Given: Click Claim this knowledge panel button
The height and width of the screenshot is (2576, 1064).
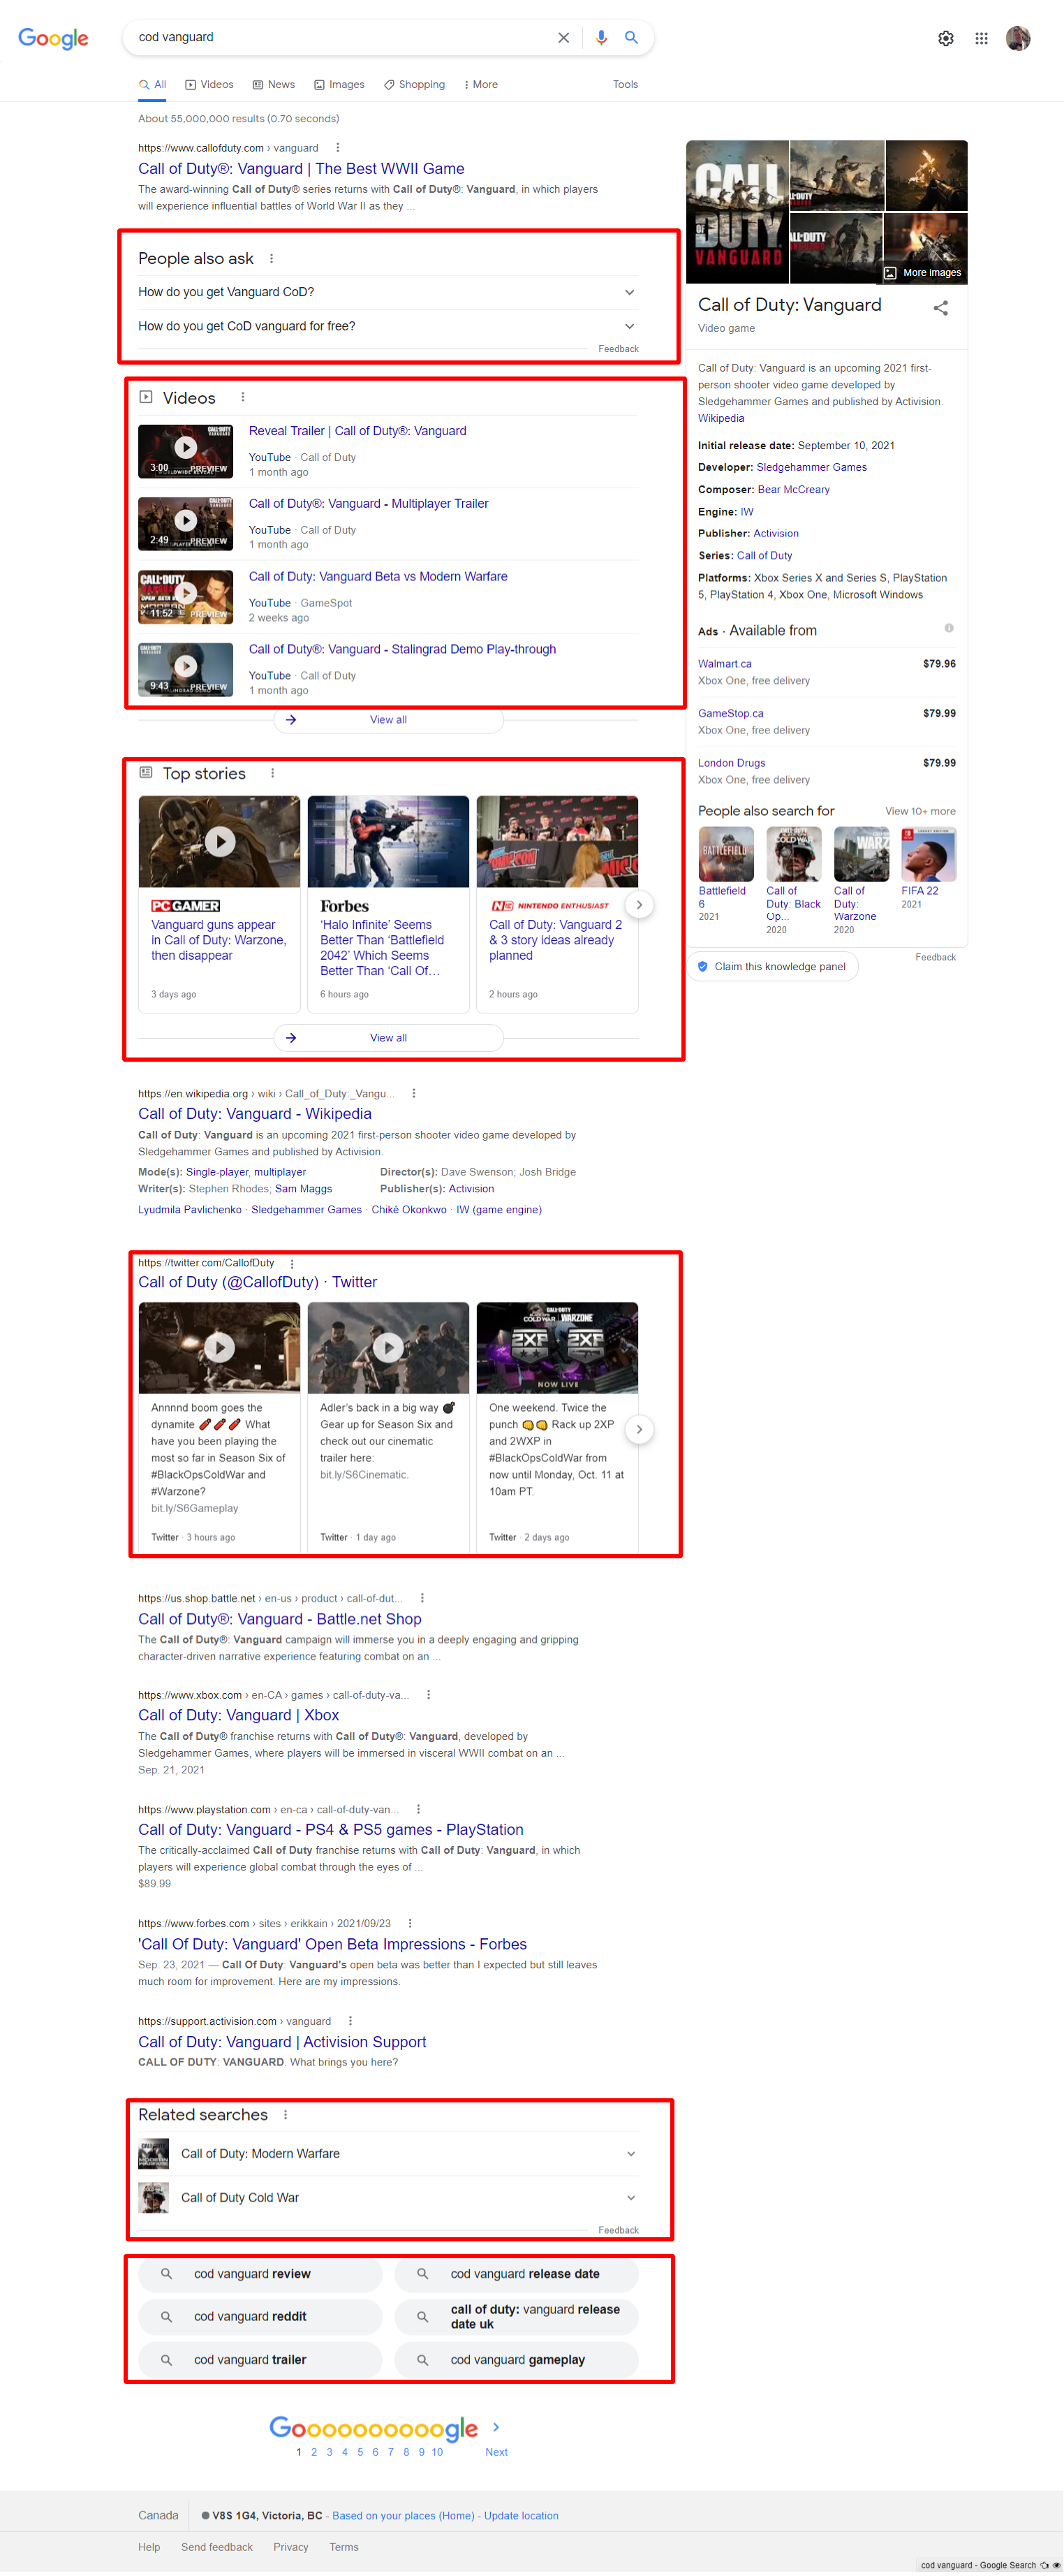Looking at the screenshot, I should (772, 967).
